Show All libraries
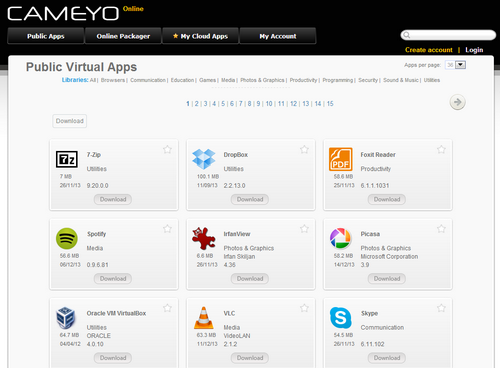The height and width of the screenshot is (368, 500). [93, 80]
